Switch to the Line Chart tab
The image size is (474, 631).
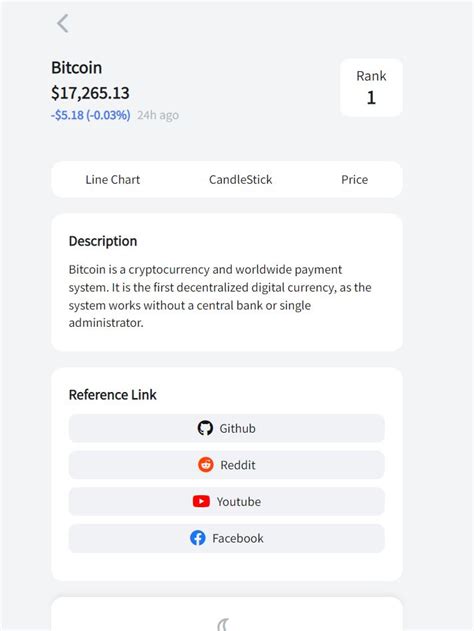pyautogui.click(x=113, y=179)
